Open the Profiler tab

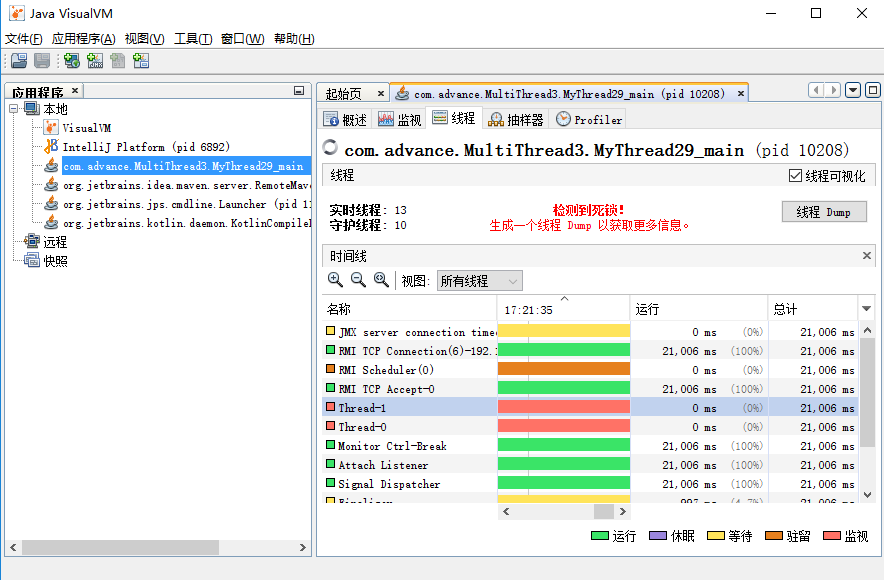(589, 119)
